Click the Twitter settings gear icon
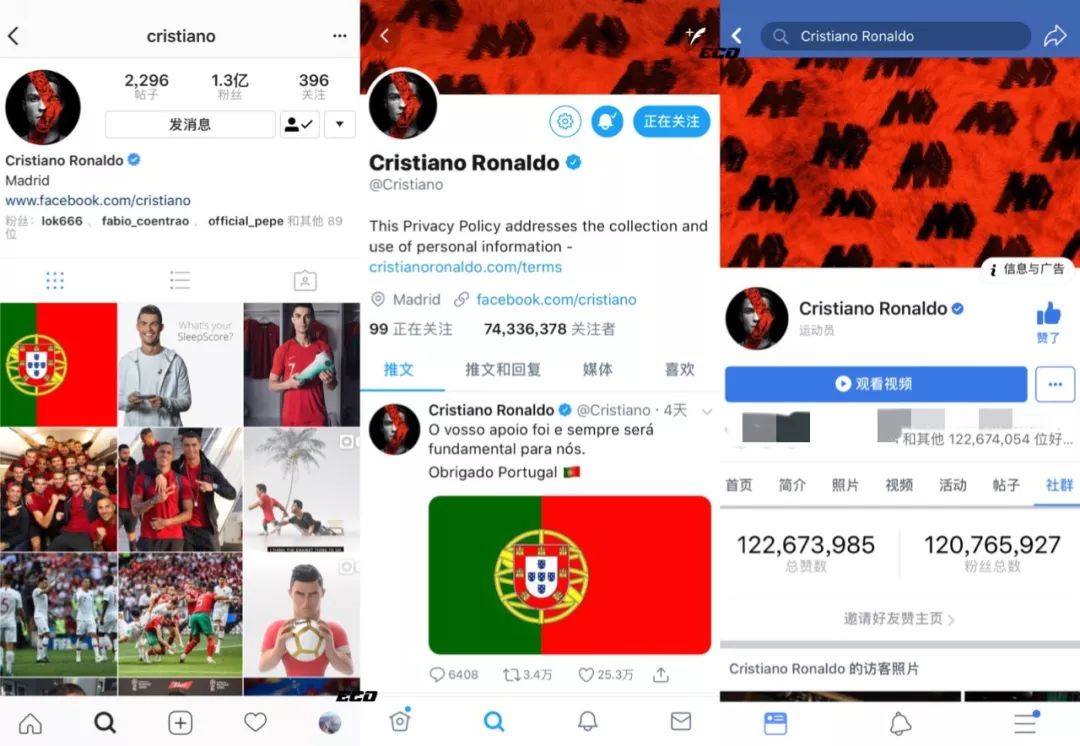Screen dimensions: 1080x746 click(x=565, y=121)
